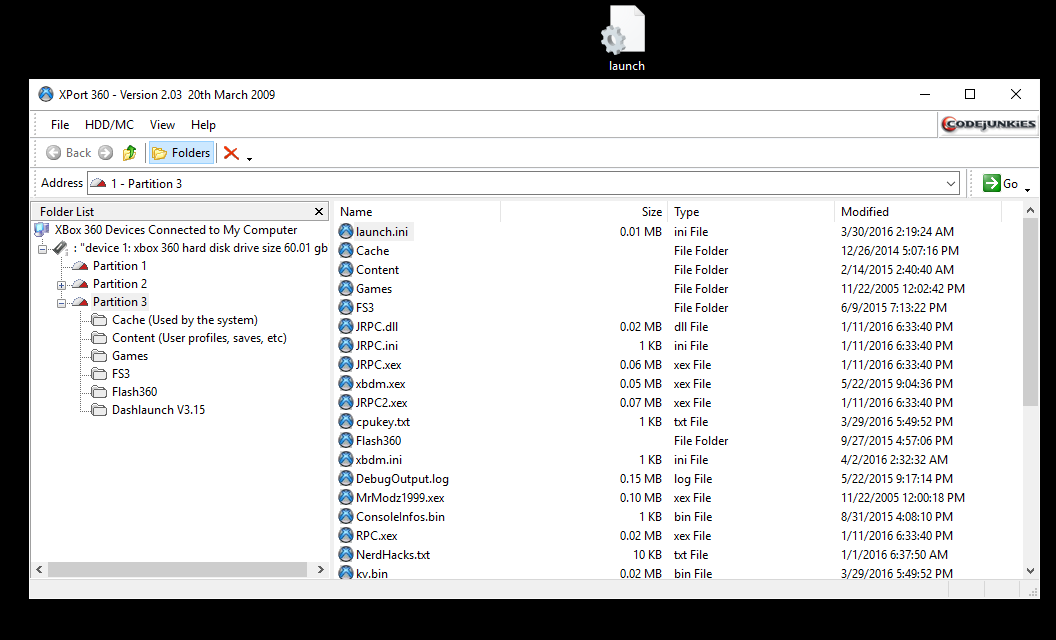Select XBox 360 Devices root node

pos(176,230)
